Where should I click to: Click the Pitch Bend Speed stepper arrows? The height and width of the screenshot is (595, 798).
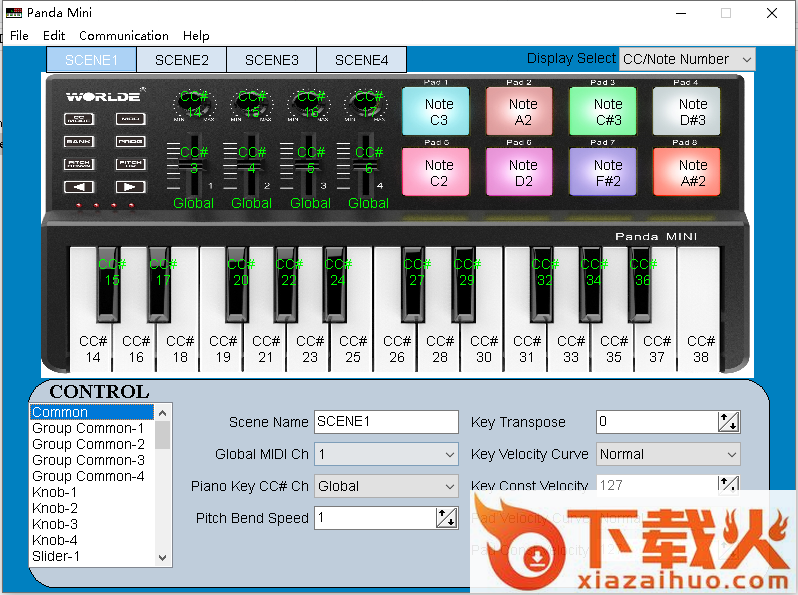[446, 518]
